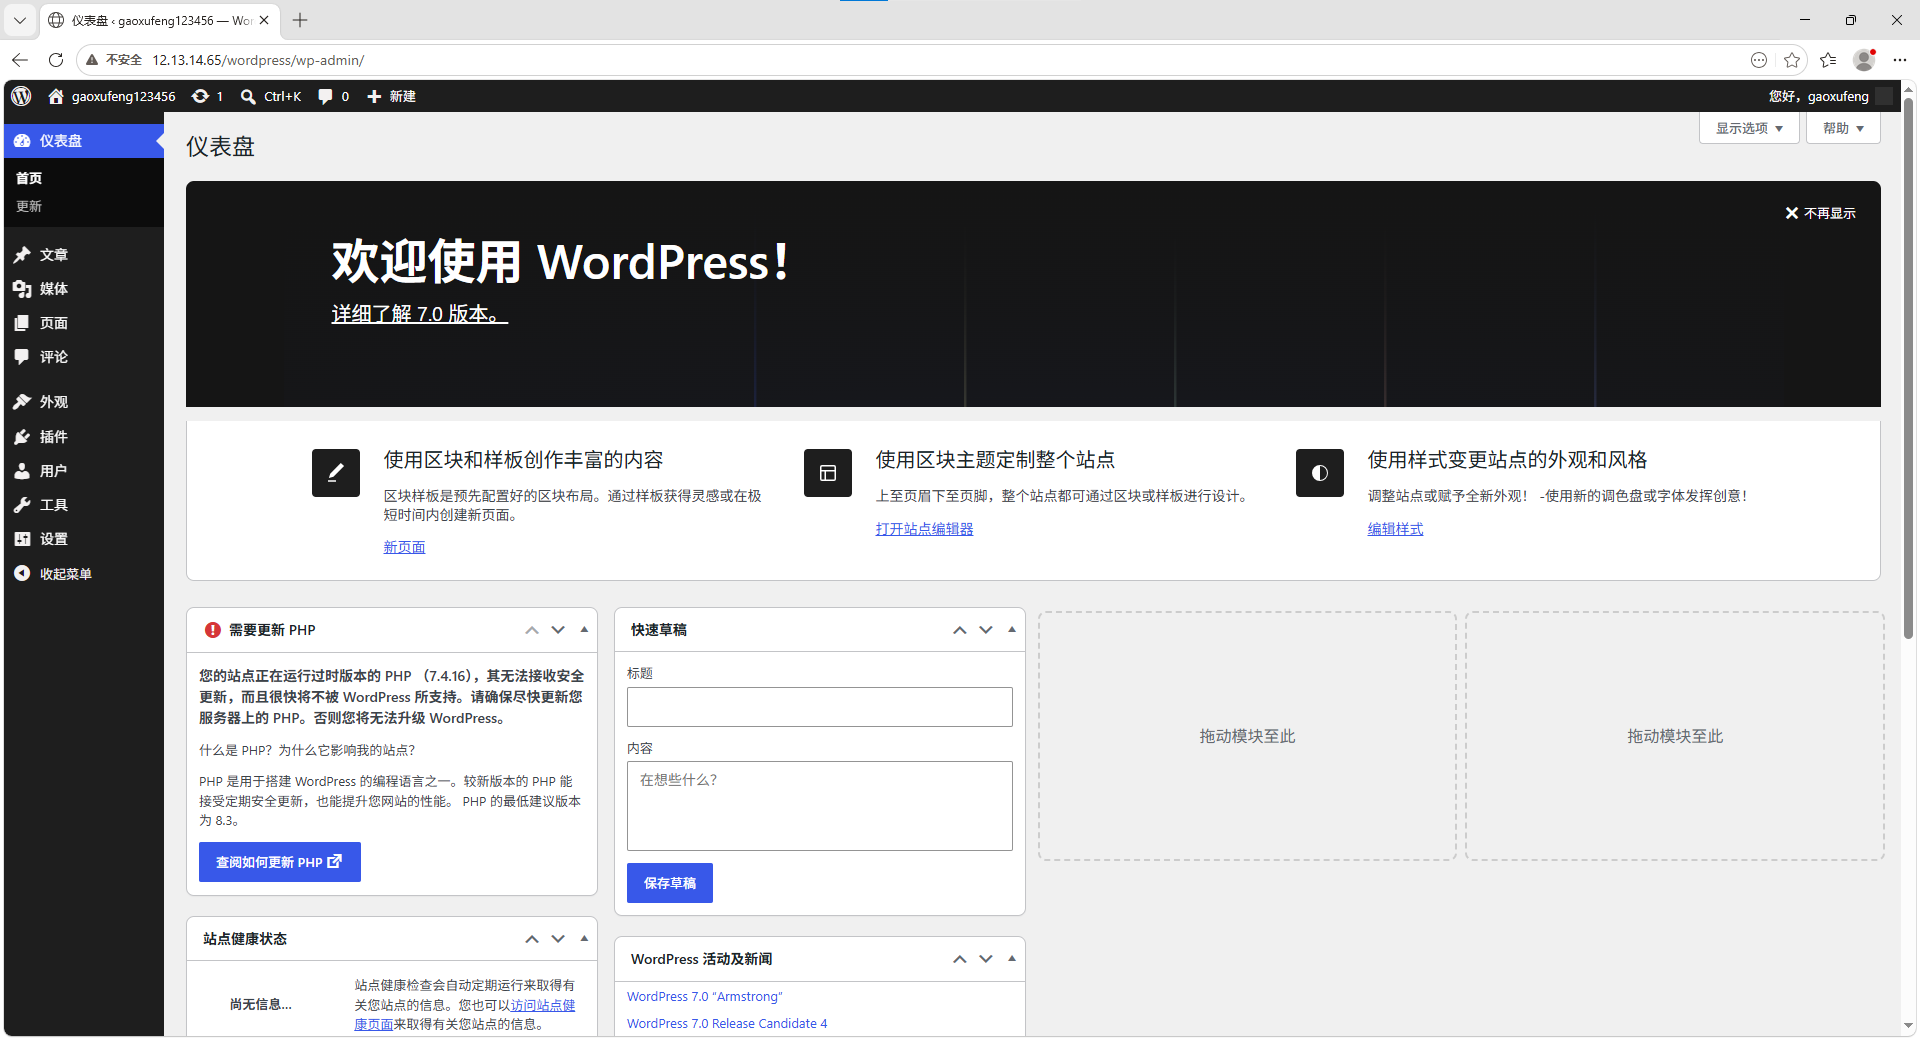
Task: Open the tab list dropdown arrow
Action: pyautogui.click(x=19, y=20)
